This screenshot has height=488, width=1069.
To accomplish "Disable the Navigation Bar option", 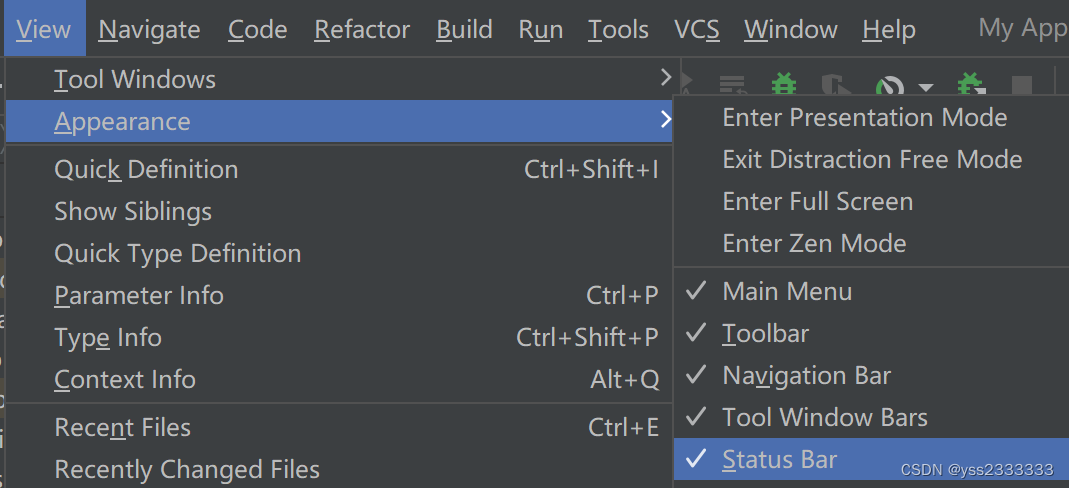I will [806, 376].
